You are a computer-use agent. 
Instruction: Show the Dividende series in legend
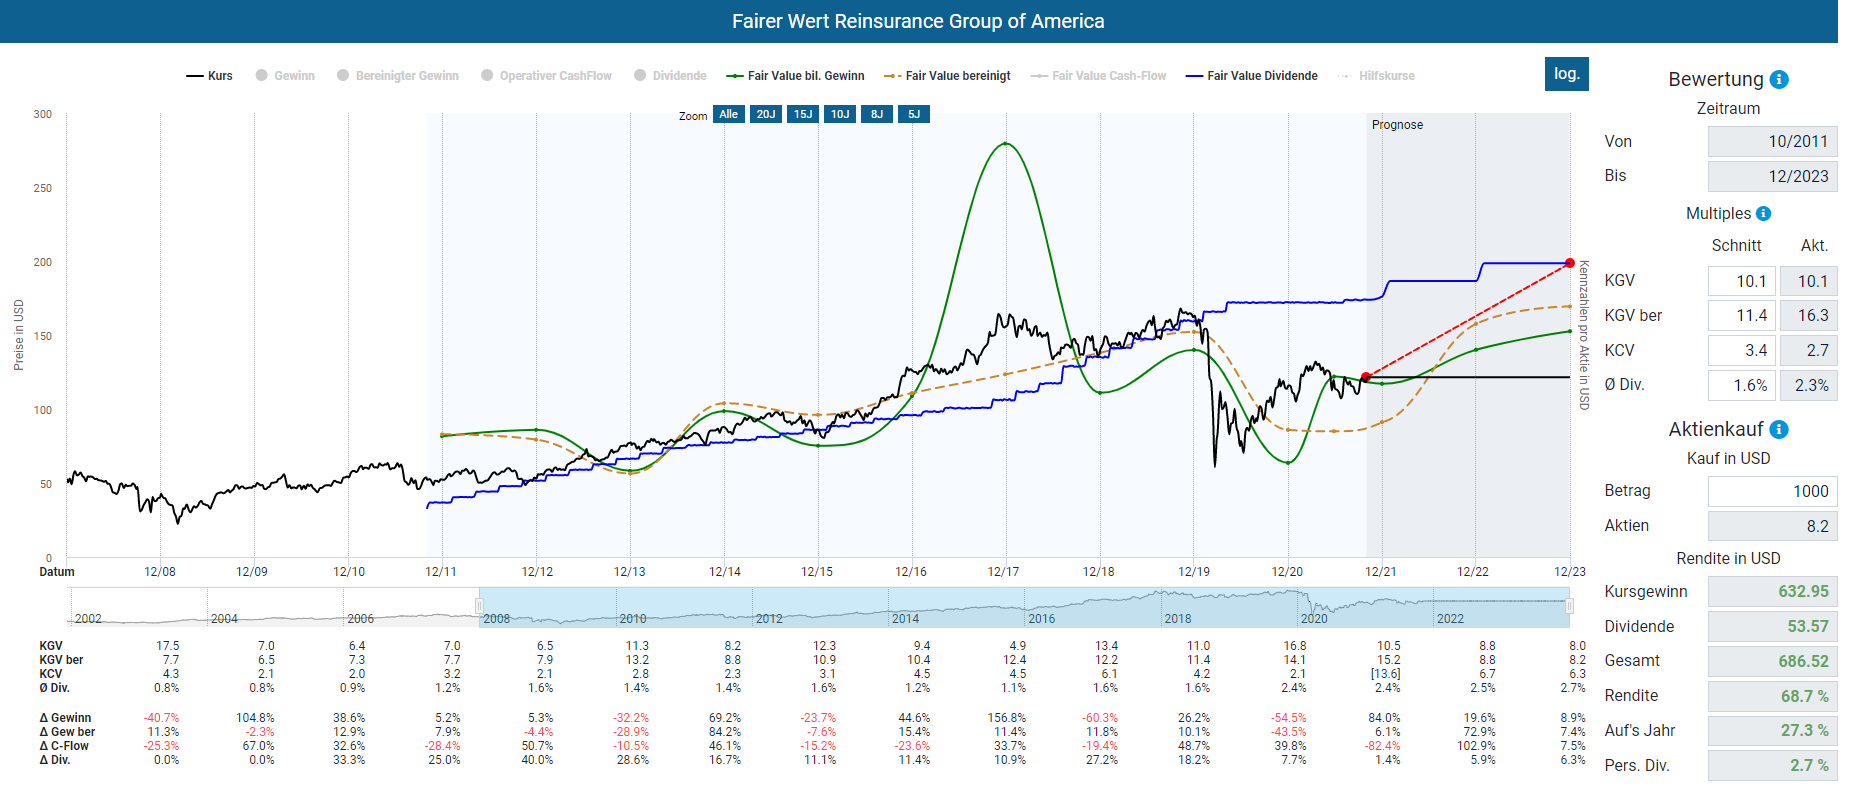670,76
